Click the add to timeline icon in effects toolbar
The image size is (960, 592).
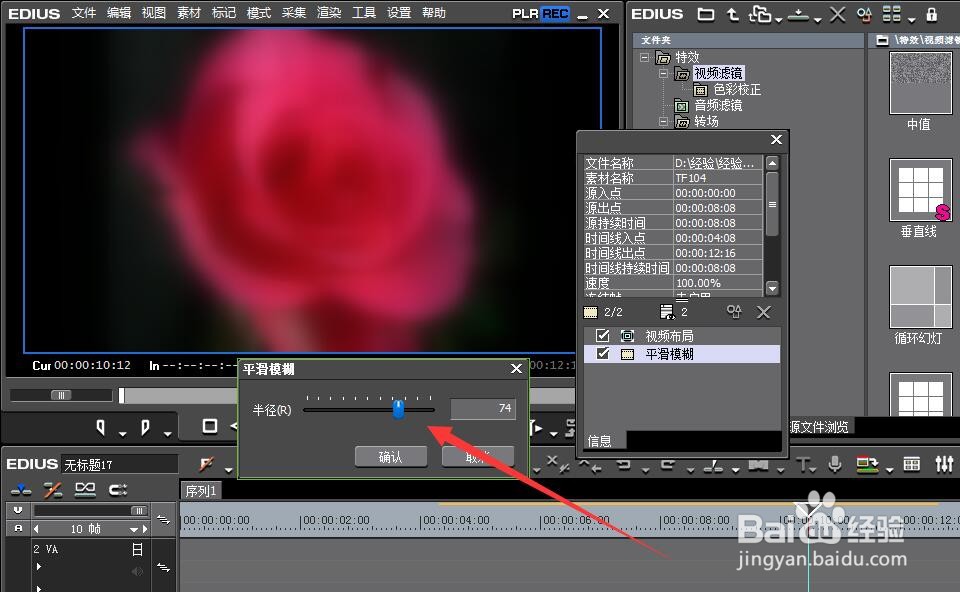click(x=798, y=15)
